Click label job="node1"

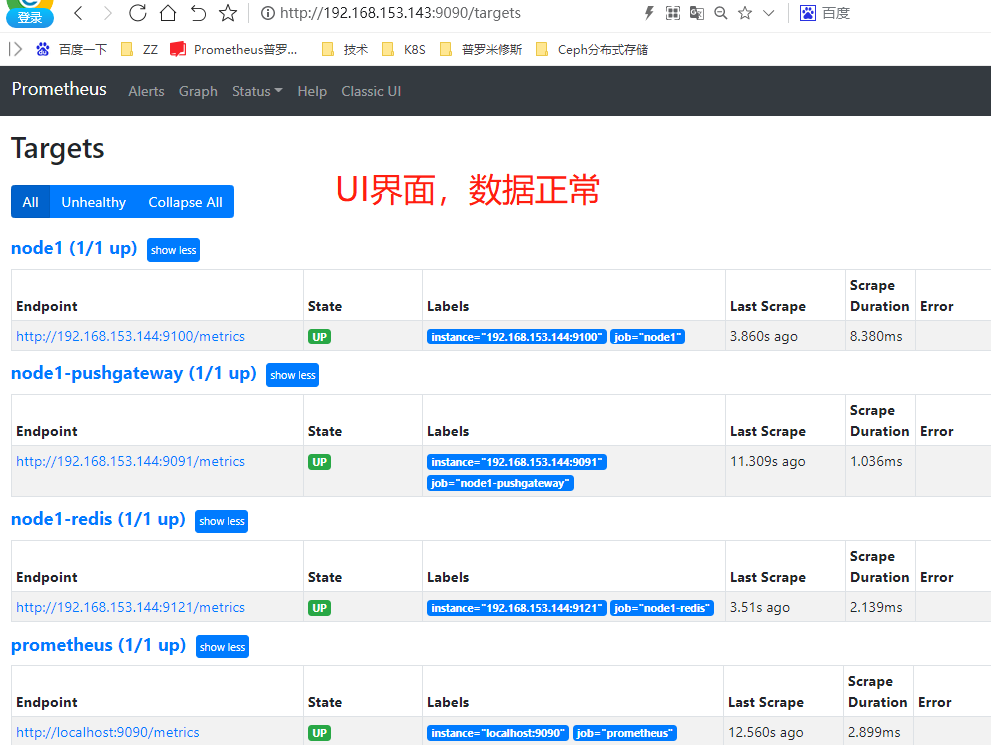[647, 337]
